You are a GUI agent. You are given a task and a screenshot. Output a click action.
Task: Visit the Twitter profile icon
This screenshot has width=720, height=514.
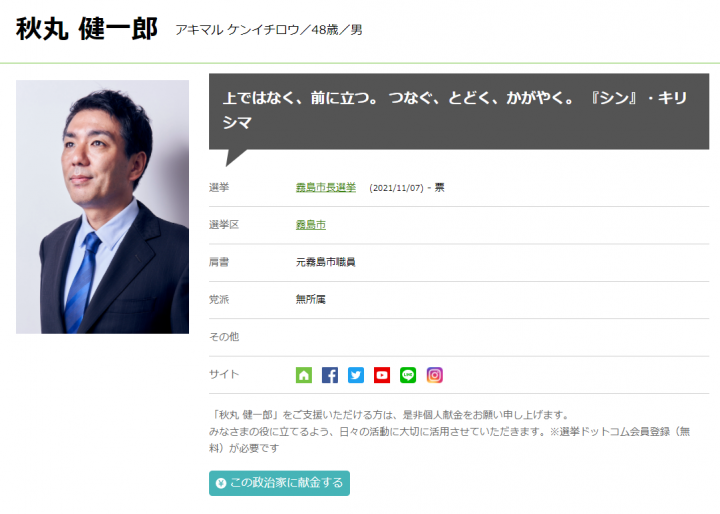pyautogui.click(x=356, y=375)
